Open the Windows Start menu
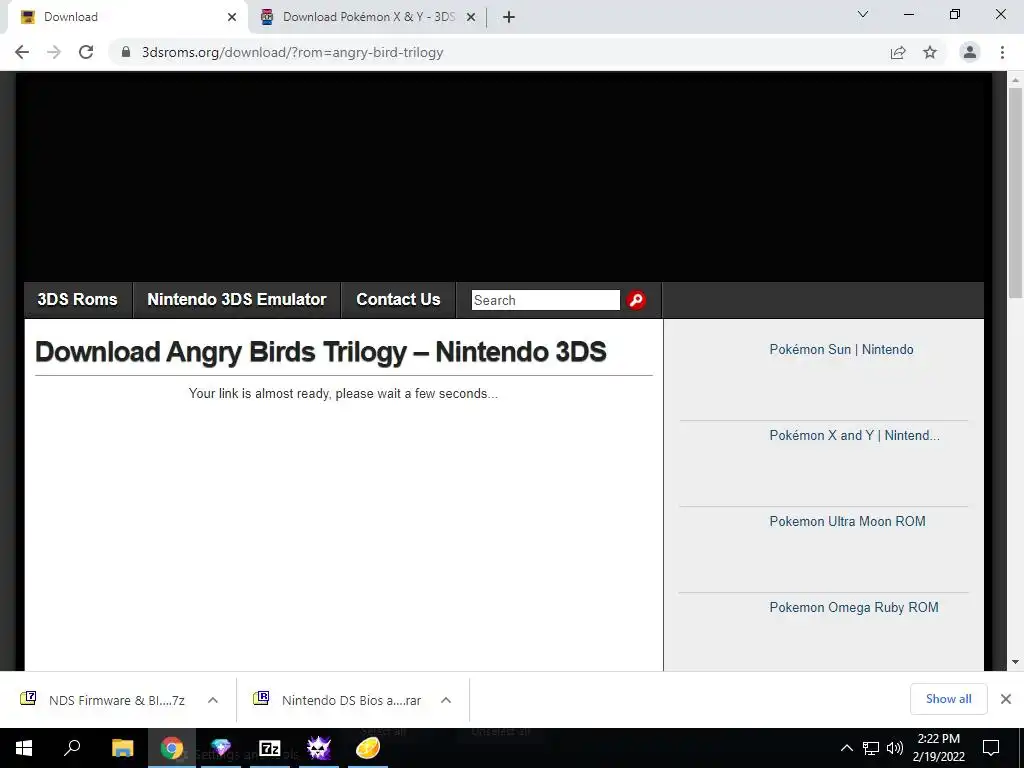This screenshot has width=1024, height=768. pyautogui.click(x=24, y=748)
